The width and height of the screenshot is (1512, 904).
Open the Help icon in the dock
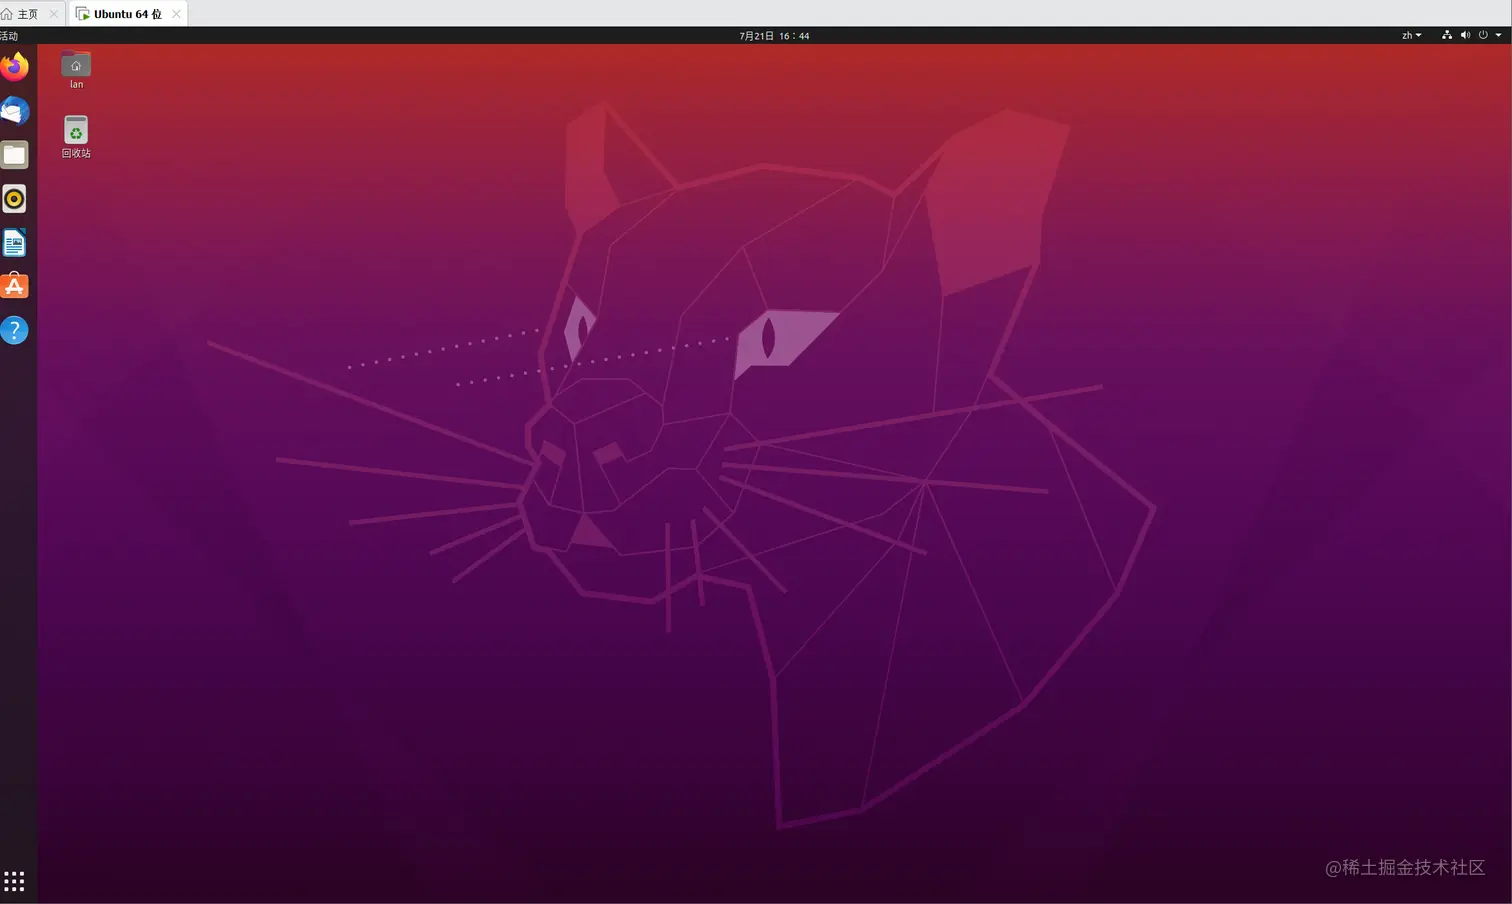coord(14,330)
